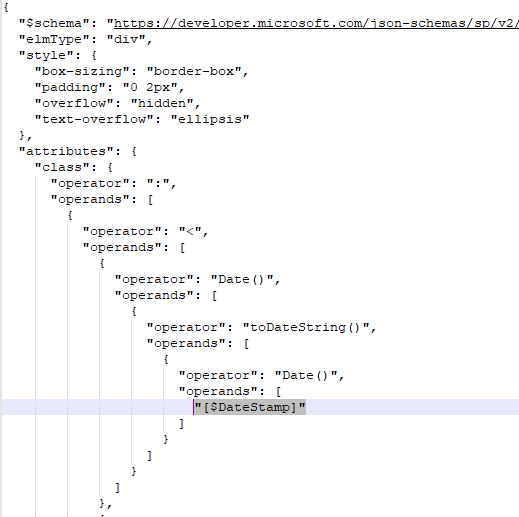Click the "class" key

coord(62,167)
